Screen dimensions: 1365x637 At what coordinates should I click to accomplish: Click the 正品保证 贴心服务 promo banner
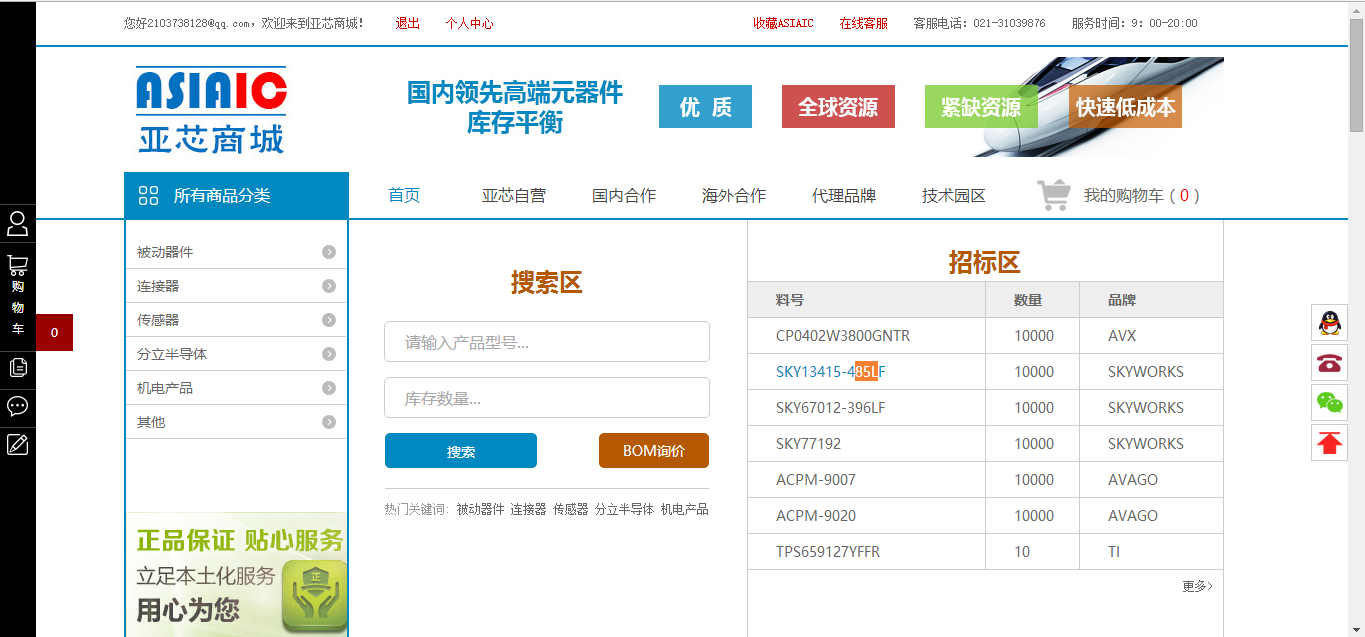[x=237, y=575]
